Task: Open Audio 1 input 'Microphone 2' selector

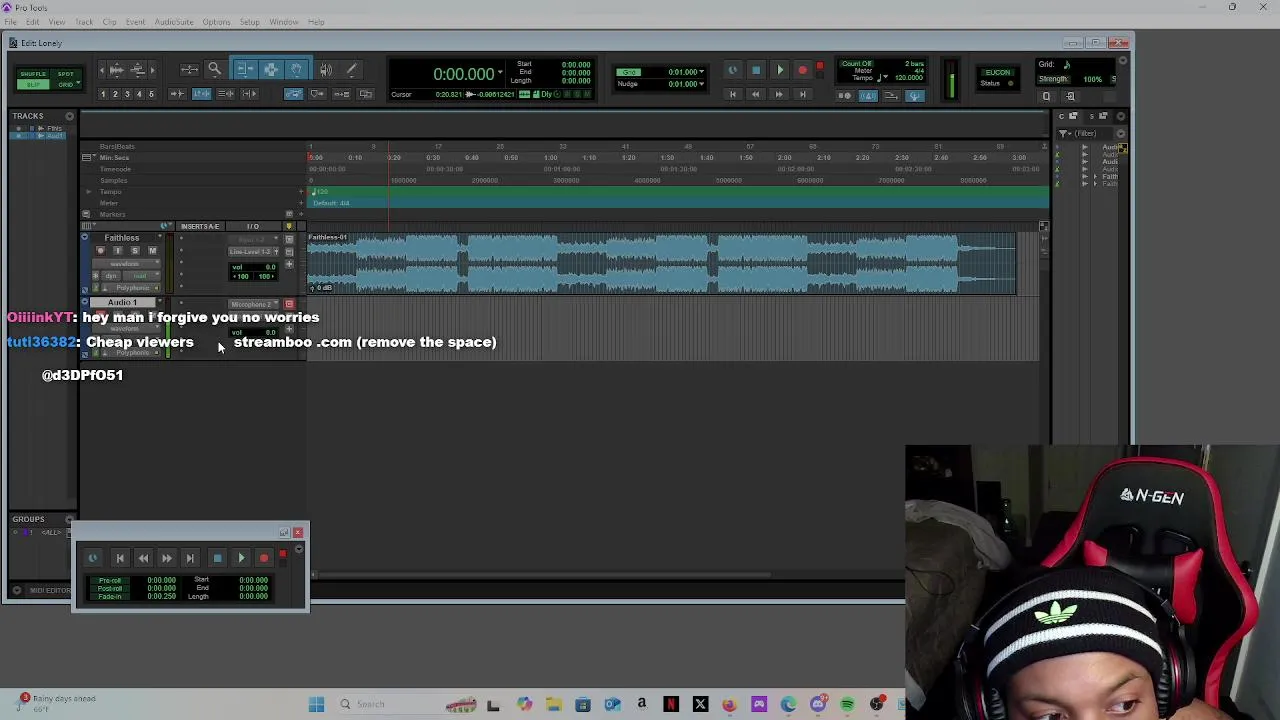Action: (x=254, y=304)
